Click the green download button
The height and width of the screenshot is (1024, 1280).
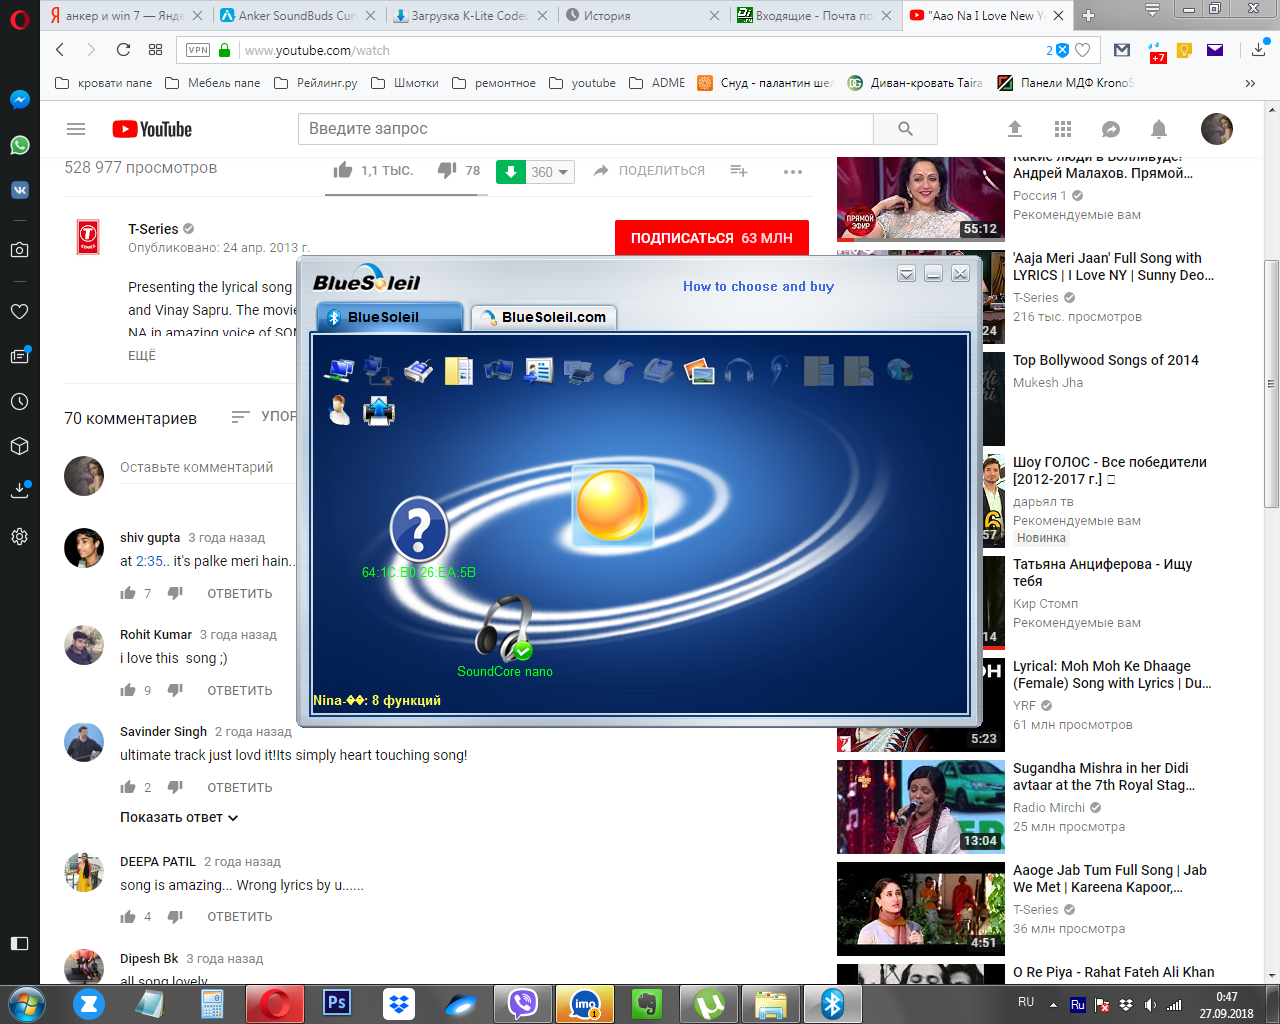[510, 172]
